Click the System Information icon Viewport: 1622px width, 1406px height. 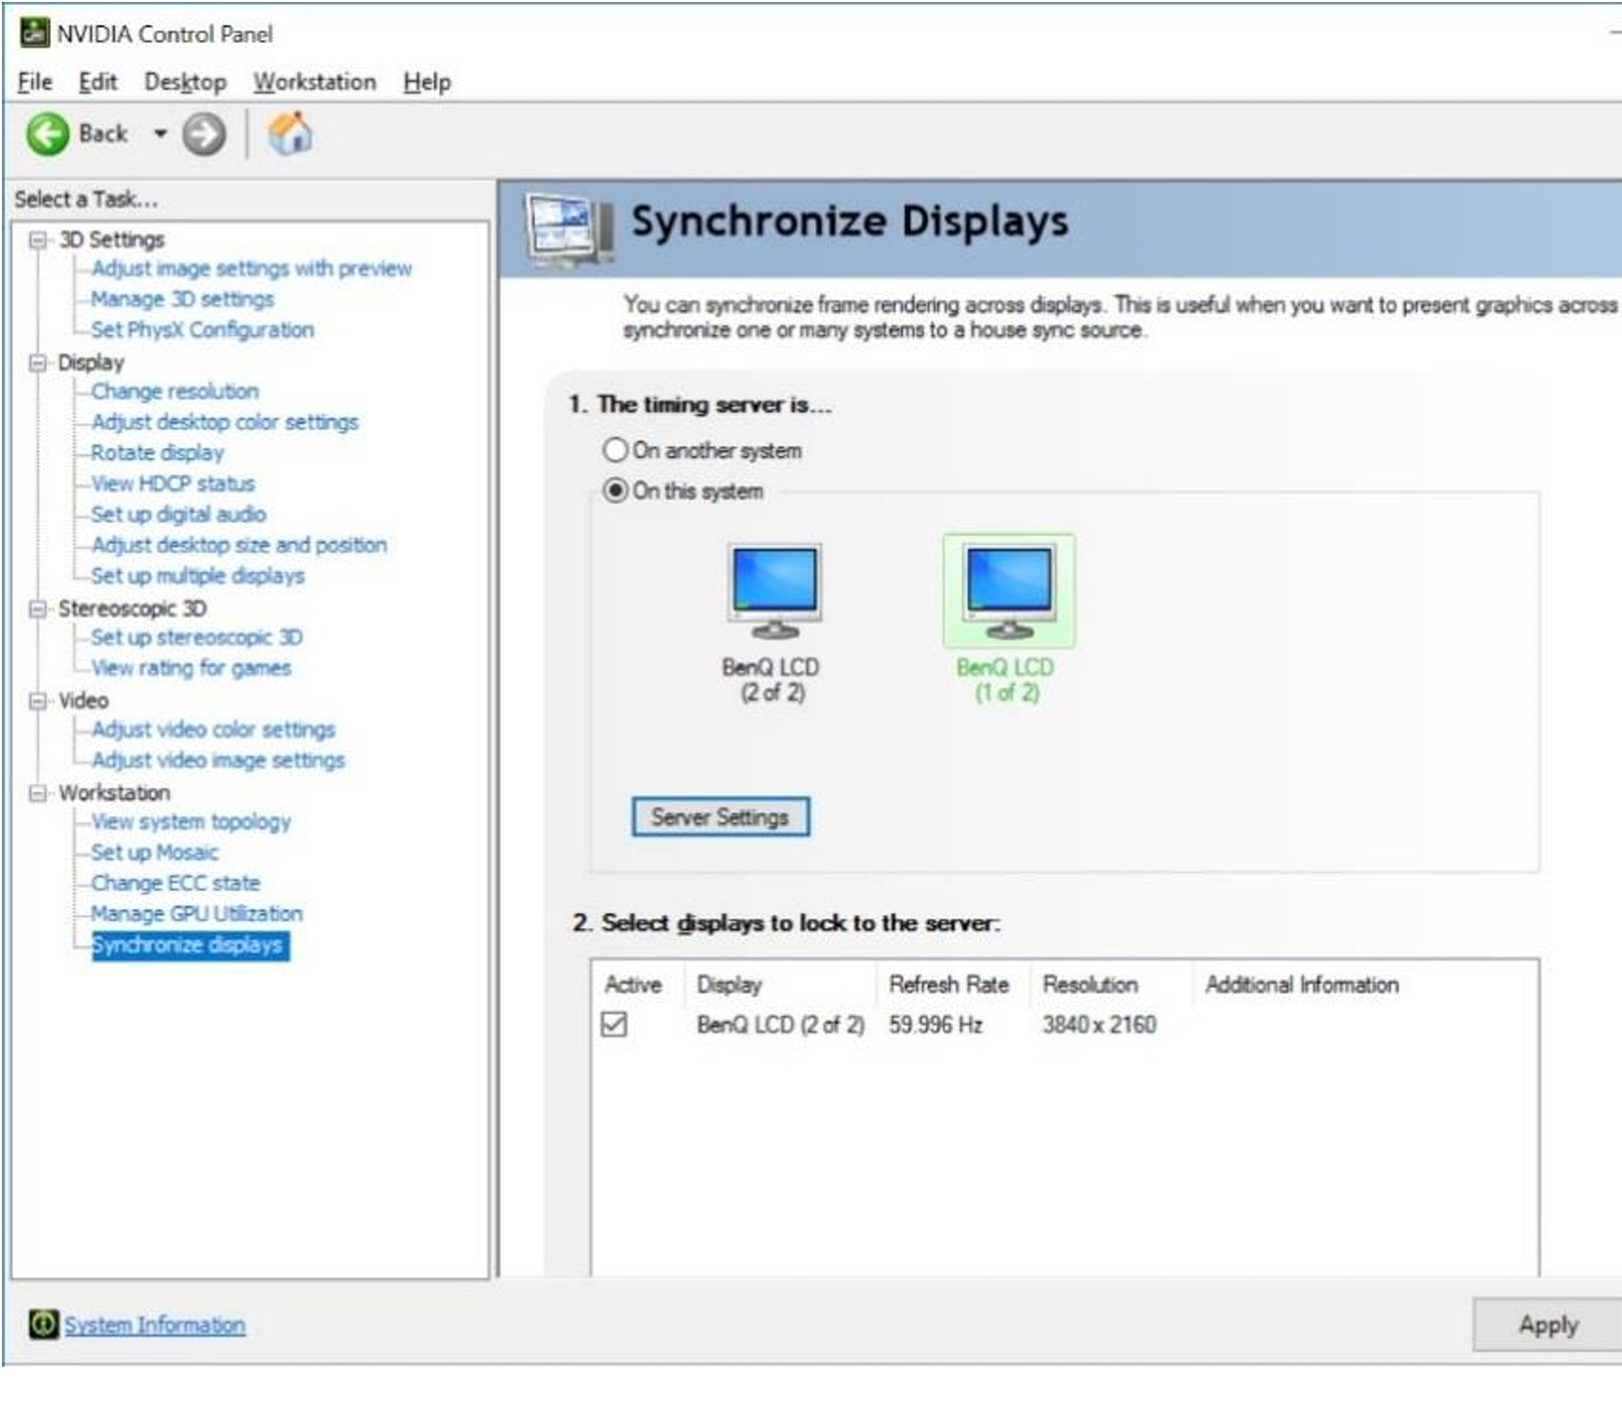click(x=43, y=1324)
